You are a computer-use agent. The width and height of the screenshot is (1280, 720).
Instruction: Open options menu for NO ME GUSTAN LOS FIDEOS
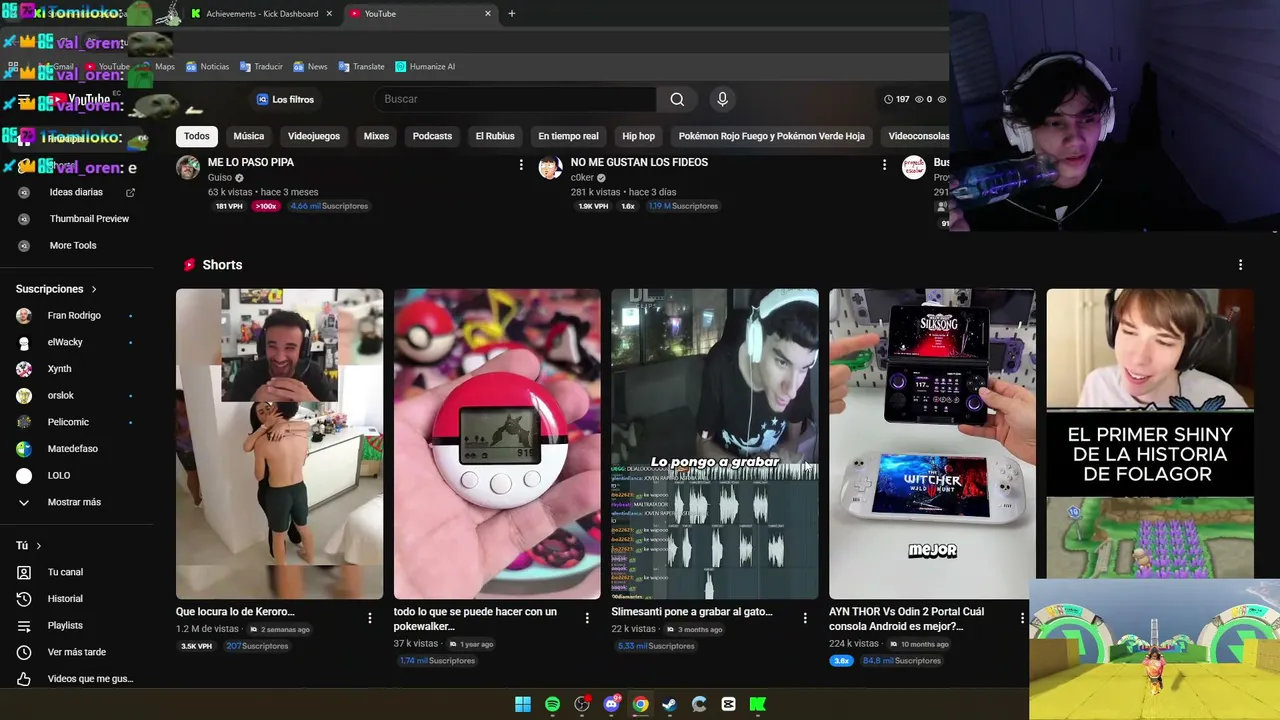pyautogui.click(x=884, y=164)
